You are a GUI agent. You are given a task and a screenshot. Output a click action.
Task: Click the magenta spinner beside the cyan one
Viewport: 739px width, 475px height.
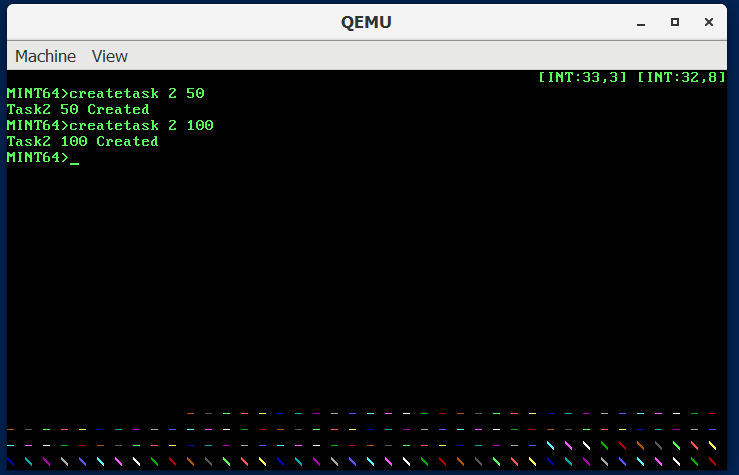click(x=569, y=445)
